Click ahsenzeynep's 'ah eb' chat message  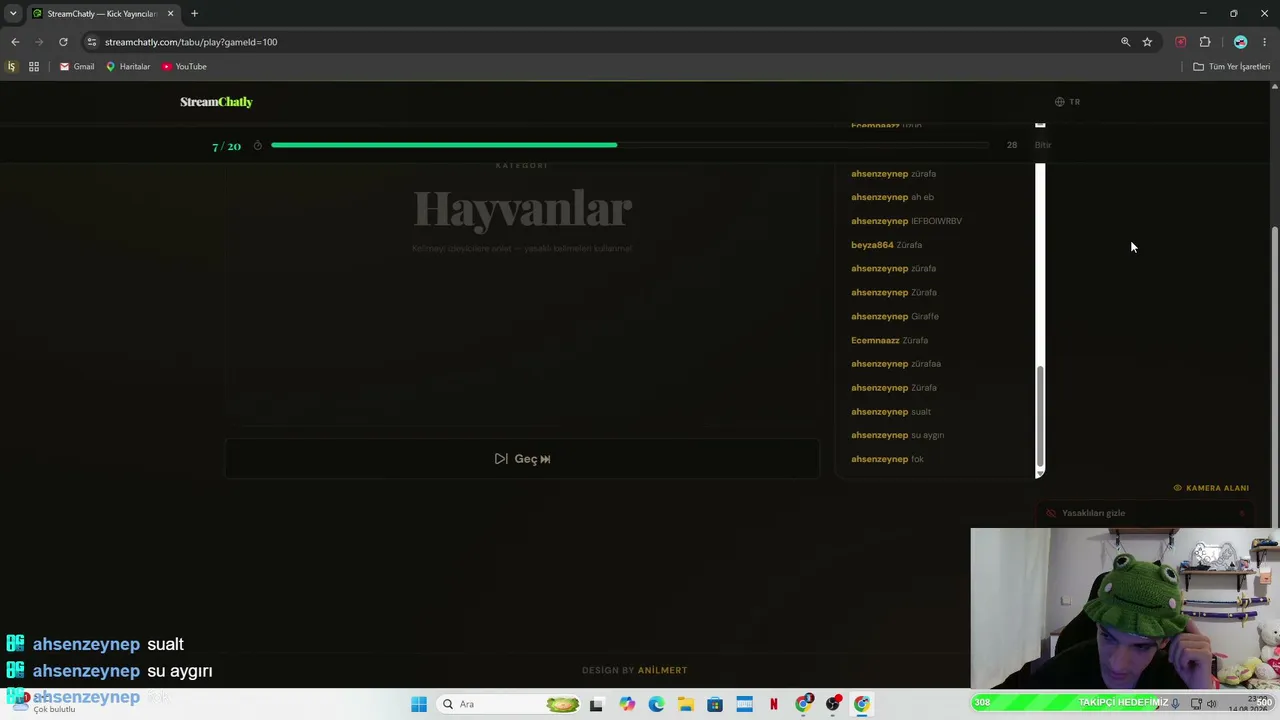[892, 197]
